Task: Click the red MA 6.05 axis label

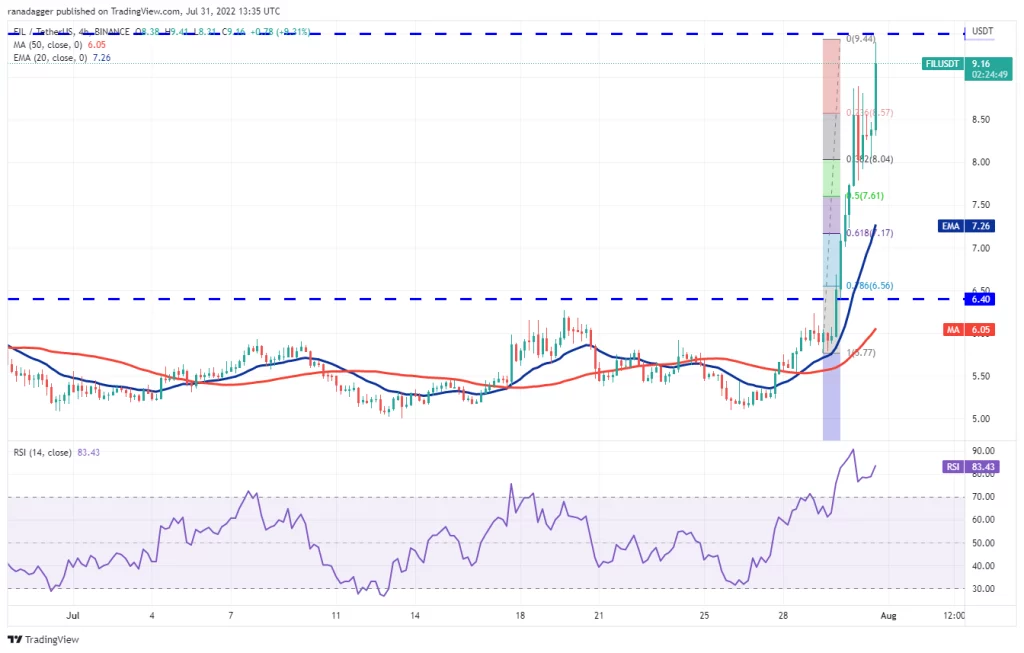Action: pos(969,330)
